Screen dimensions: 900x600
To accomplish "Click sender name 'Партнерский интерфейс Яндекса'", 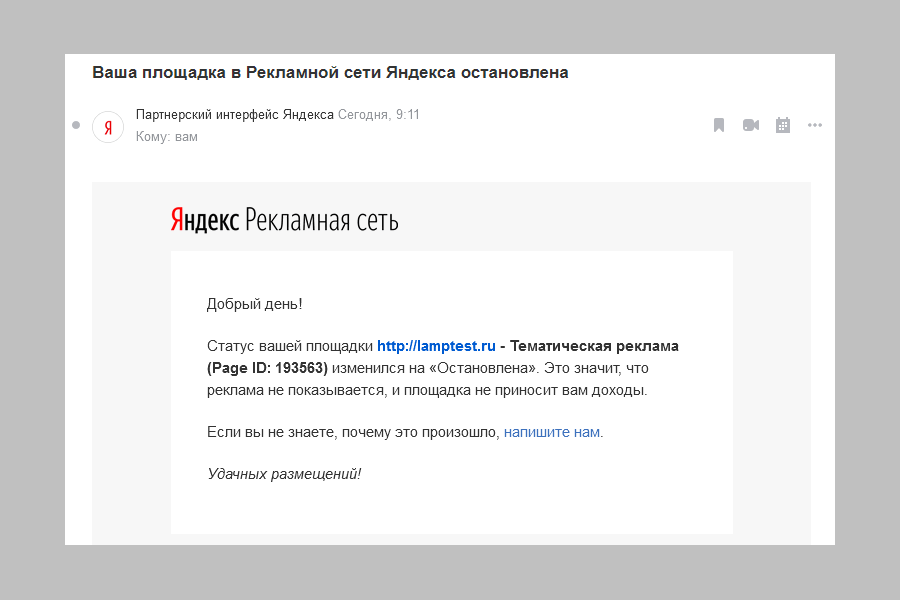I will pyautogui.click(x=235, y=115).
